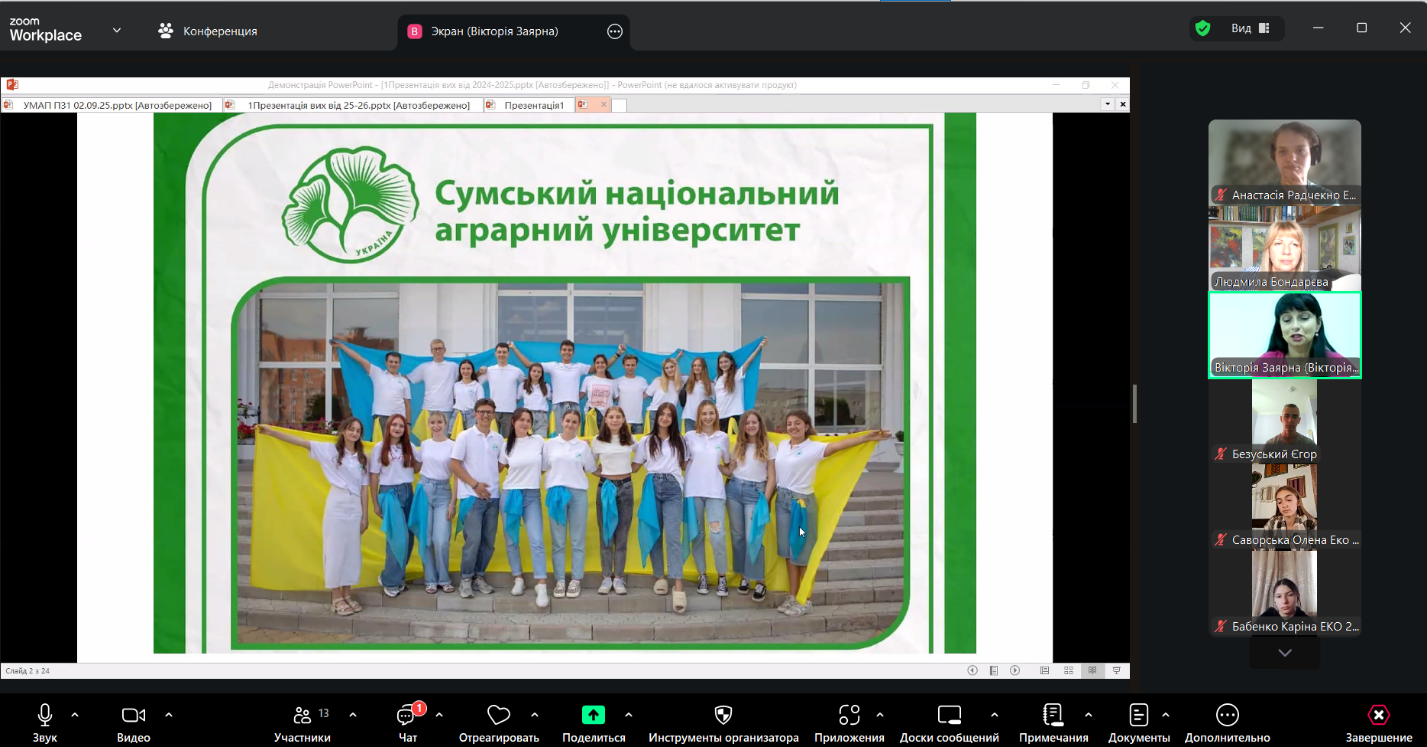
Task: Click the red Завершение end meeting icon
Action: 1379,715
